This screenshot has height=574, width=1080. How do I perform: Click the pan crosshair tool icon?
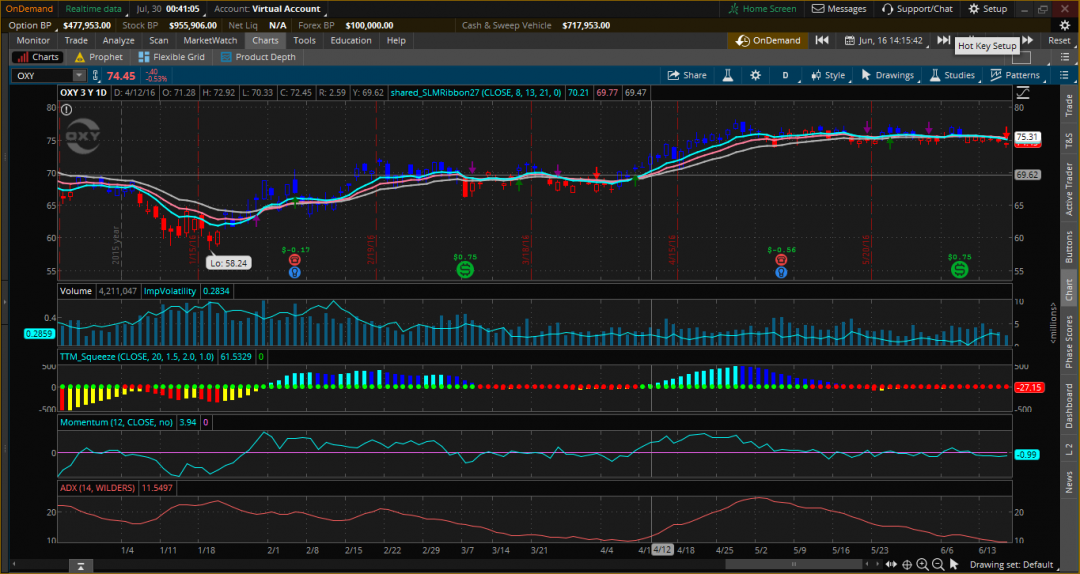pos(907,564)
